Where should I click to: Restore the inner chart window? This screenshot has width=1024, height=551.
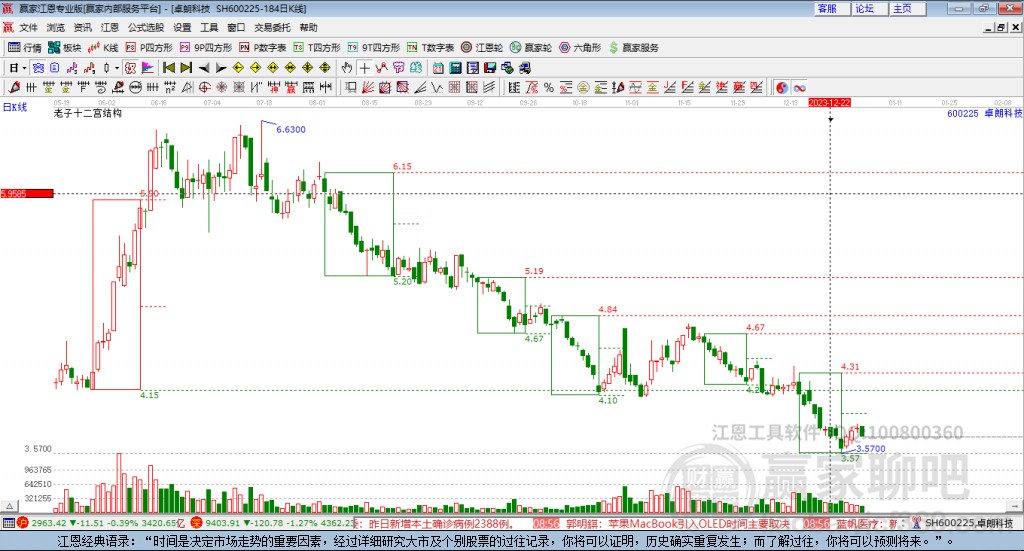(1001, 27)
